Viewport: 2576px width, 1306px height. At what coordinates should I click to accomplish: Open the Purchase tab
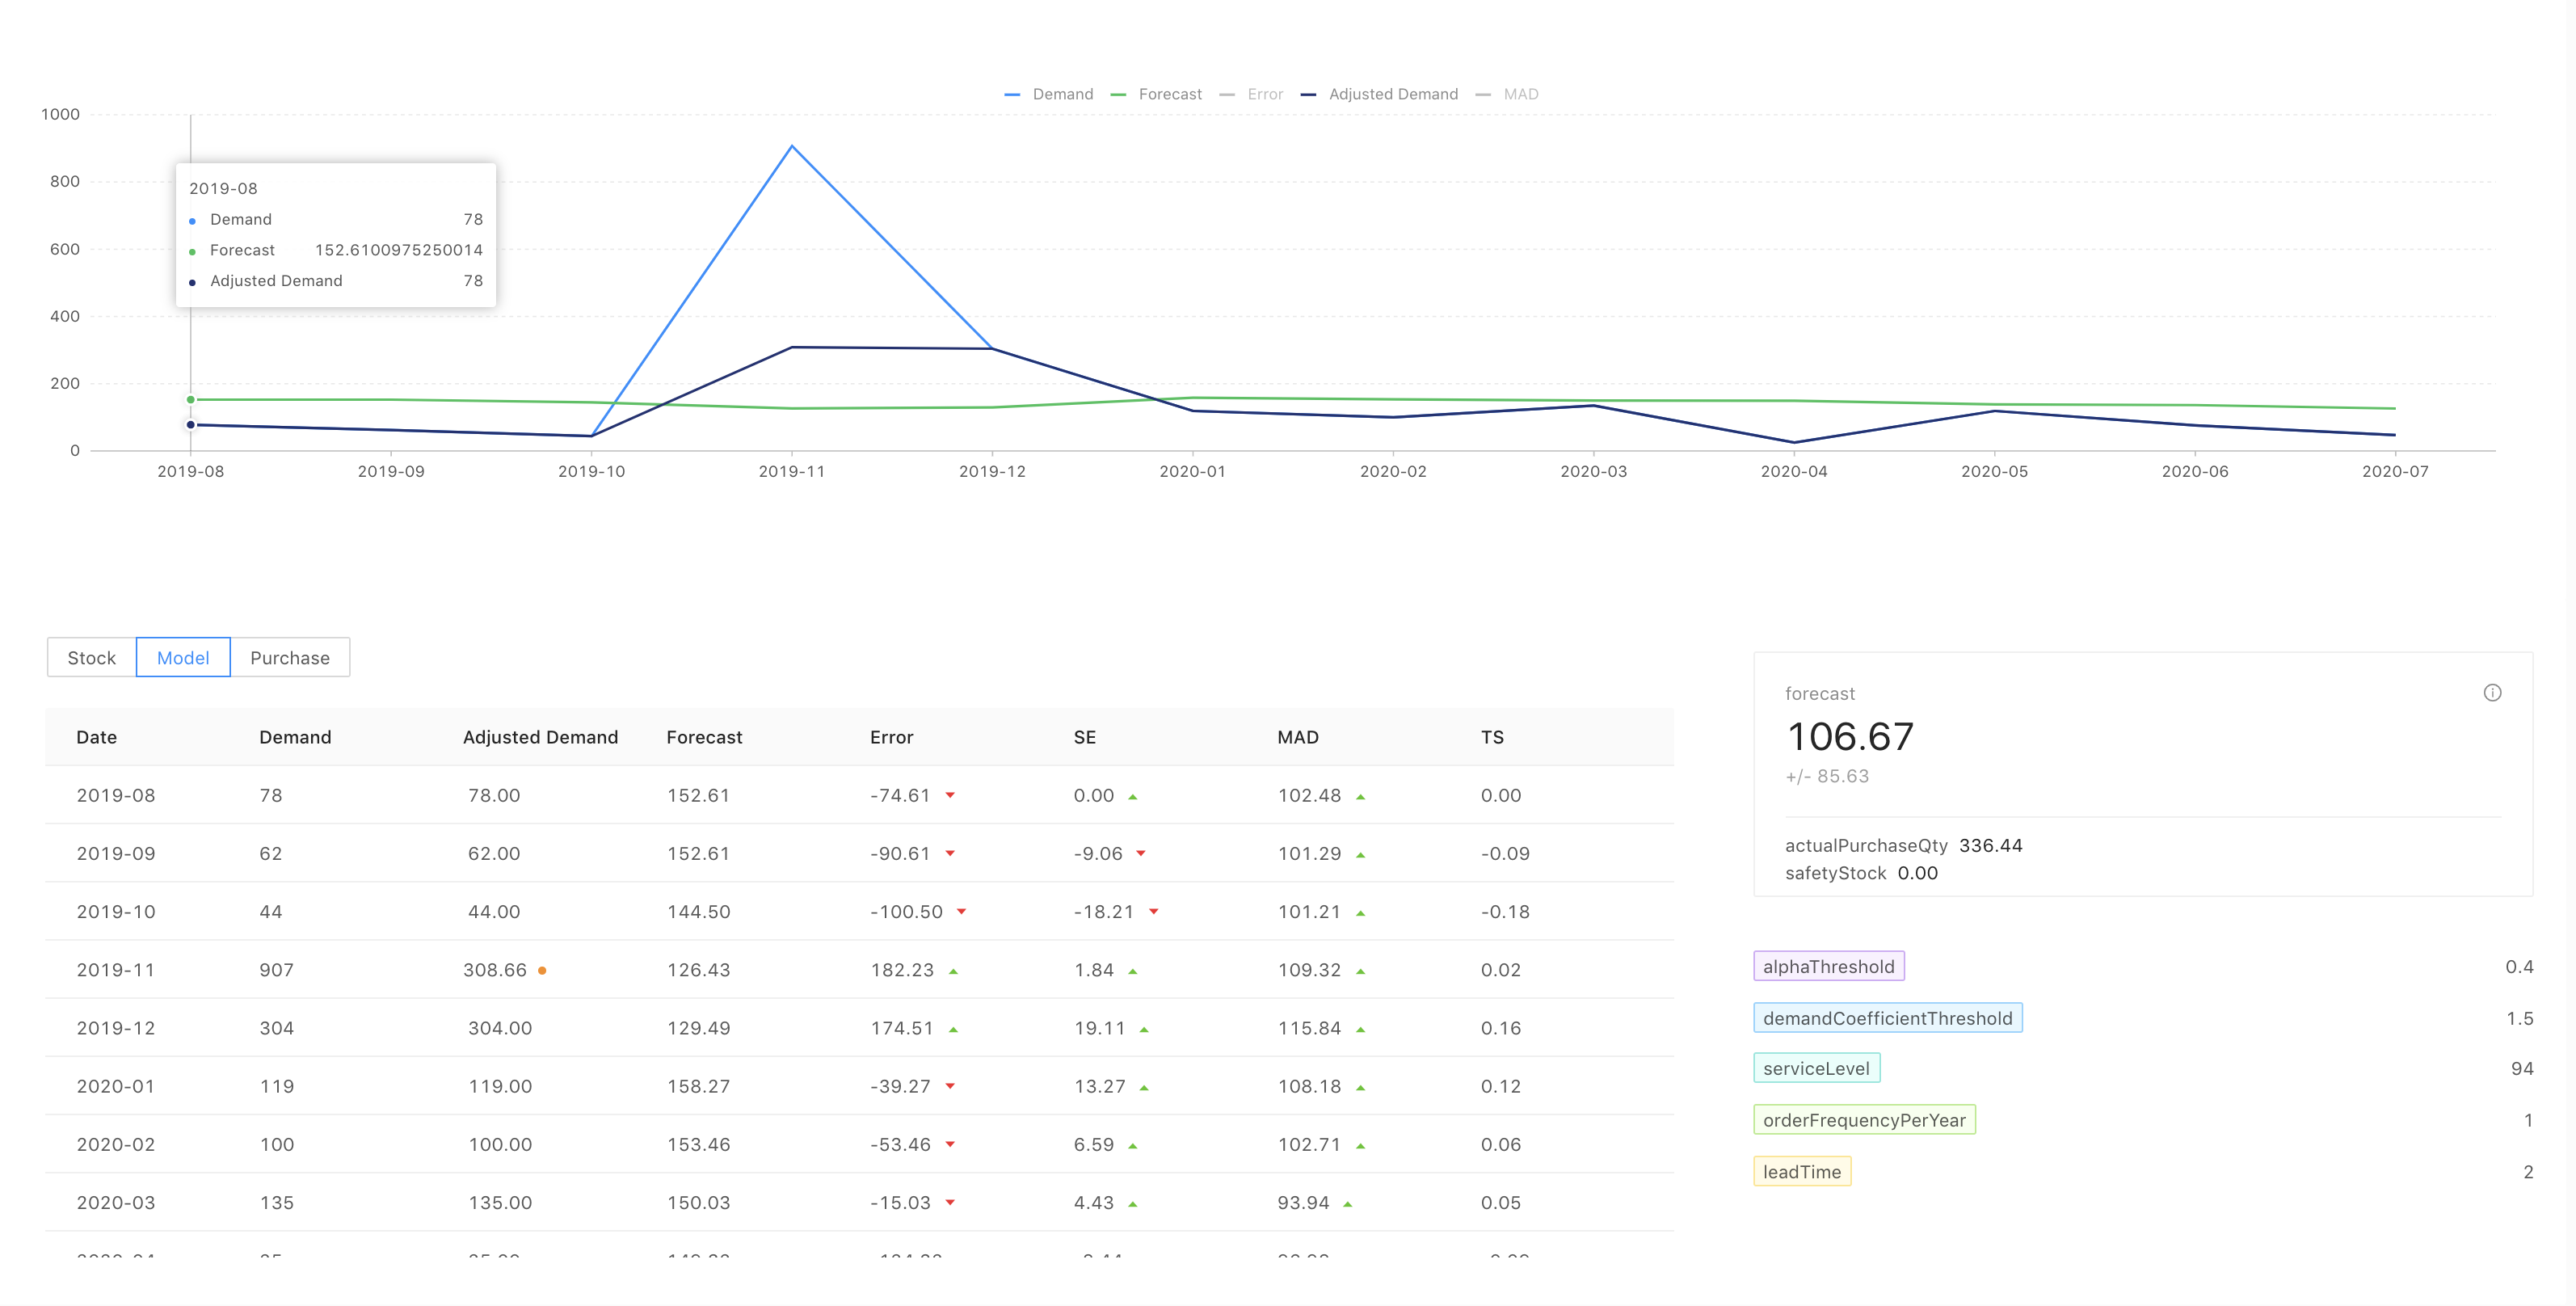(x=289, y=658)
